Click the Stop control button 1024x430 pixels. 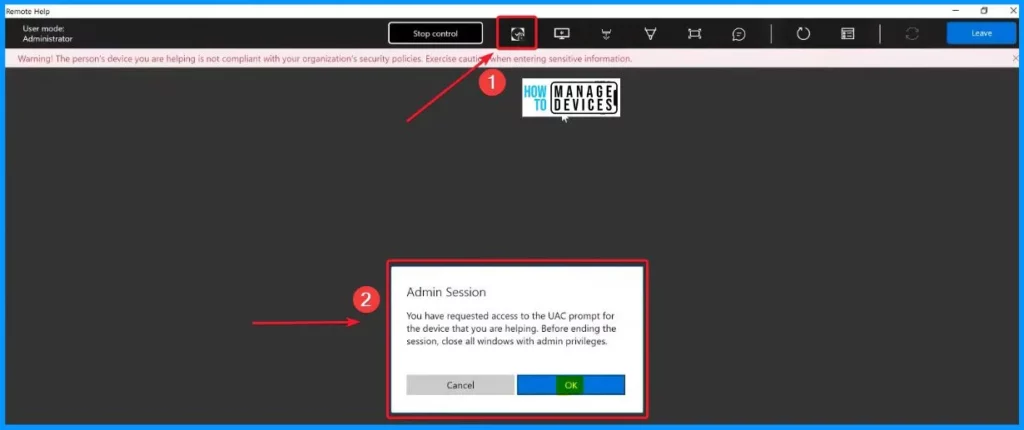436,33
